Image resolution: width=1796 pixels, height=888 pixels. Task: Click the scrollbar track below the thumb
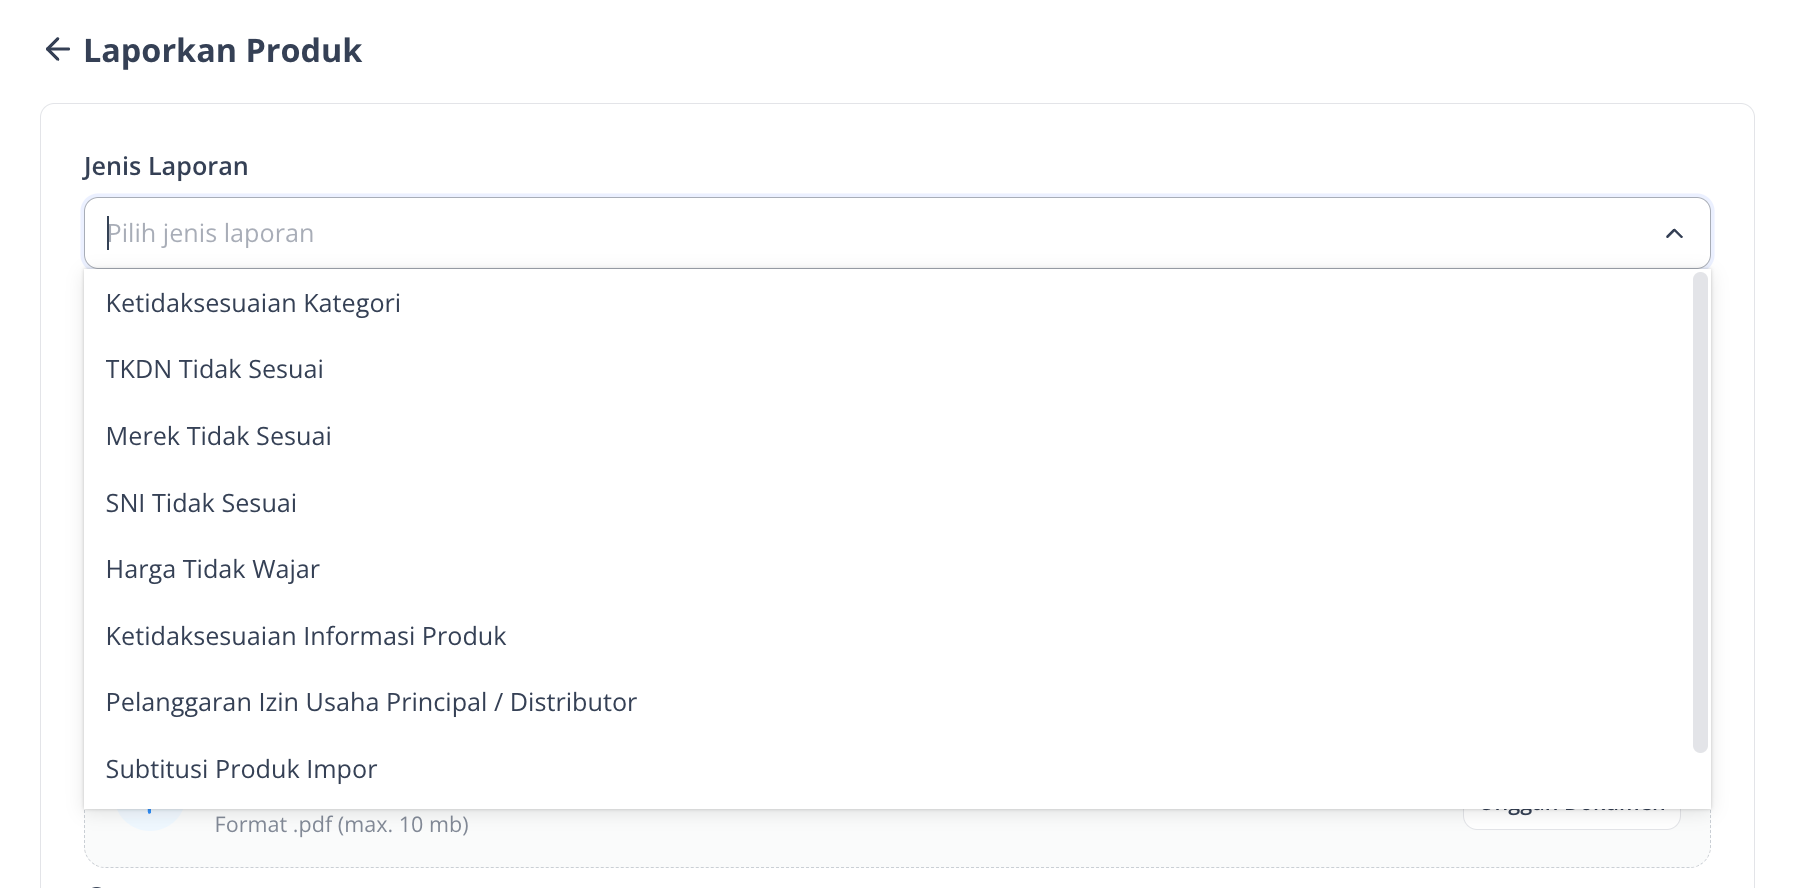tap(1700, 780)
